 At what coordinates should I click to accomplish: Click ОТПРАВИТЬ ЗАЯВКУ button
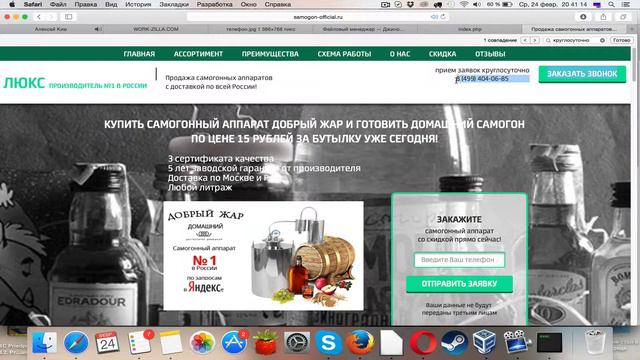(459, 284)
